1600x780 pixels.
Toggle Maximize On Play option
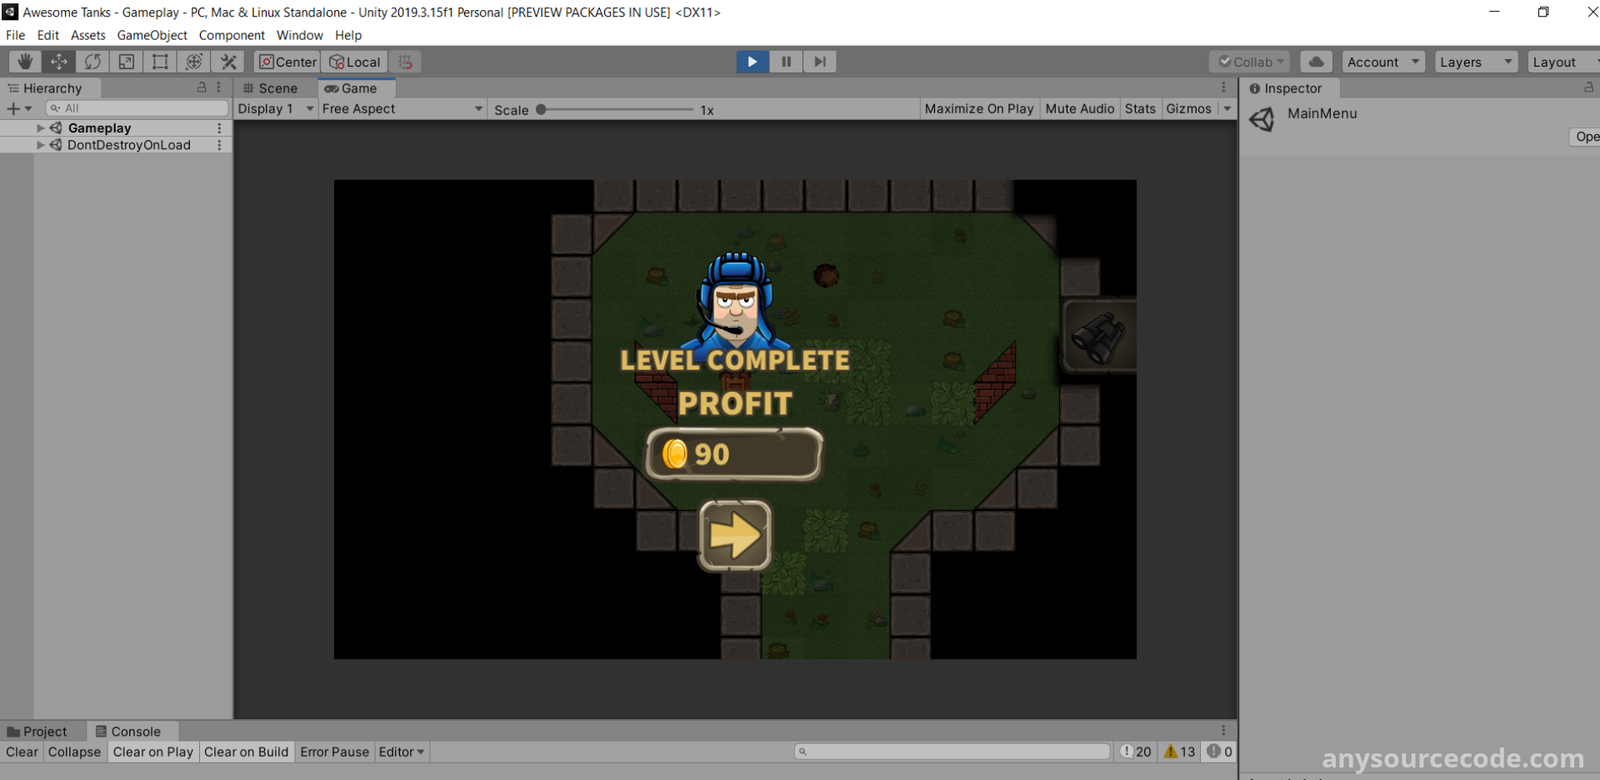(978, 109)
